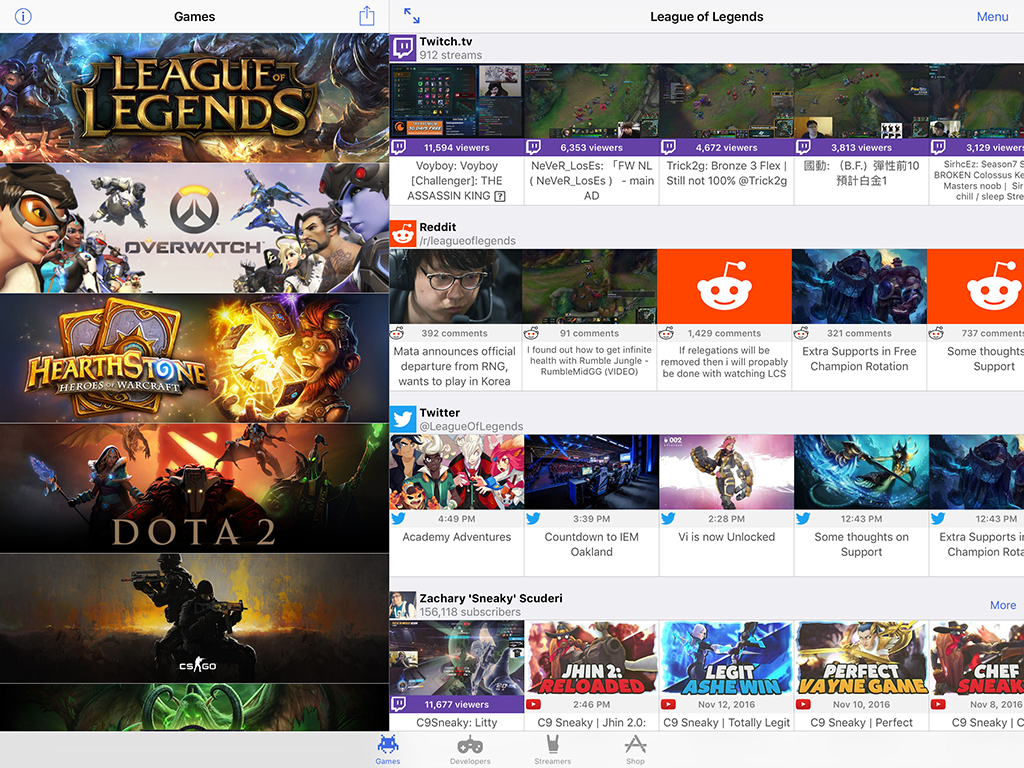Viewport: 1024px width, 768px height.
Task: Click the Twitch.tv logo icon
Action: 404,48
